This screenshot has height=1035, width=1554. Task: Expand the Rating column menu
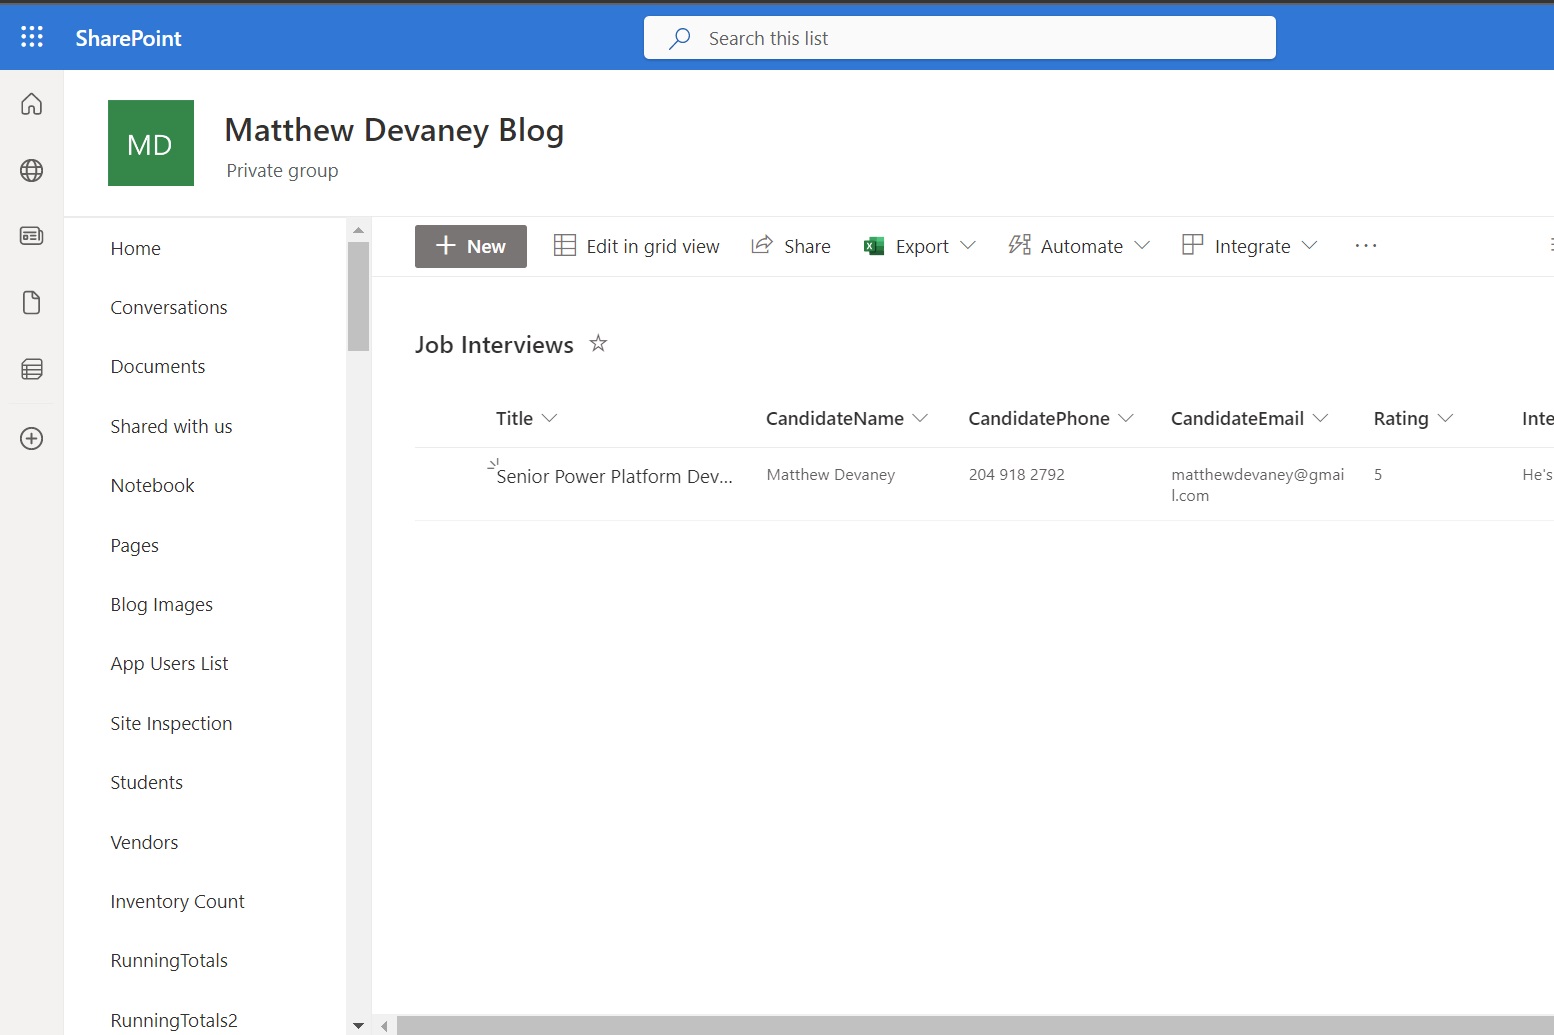point(1444,418)
